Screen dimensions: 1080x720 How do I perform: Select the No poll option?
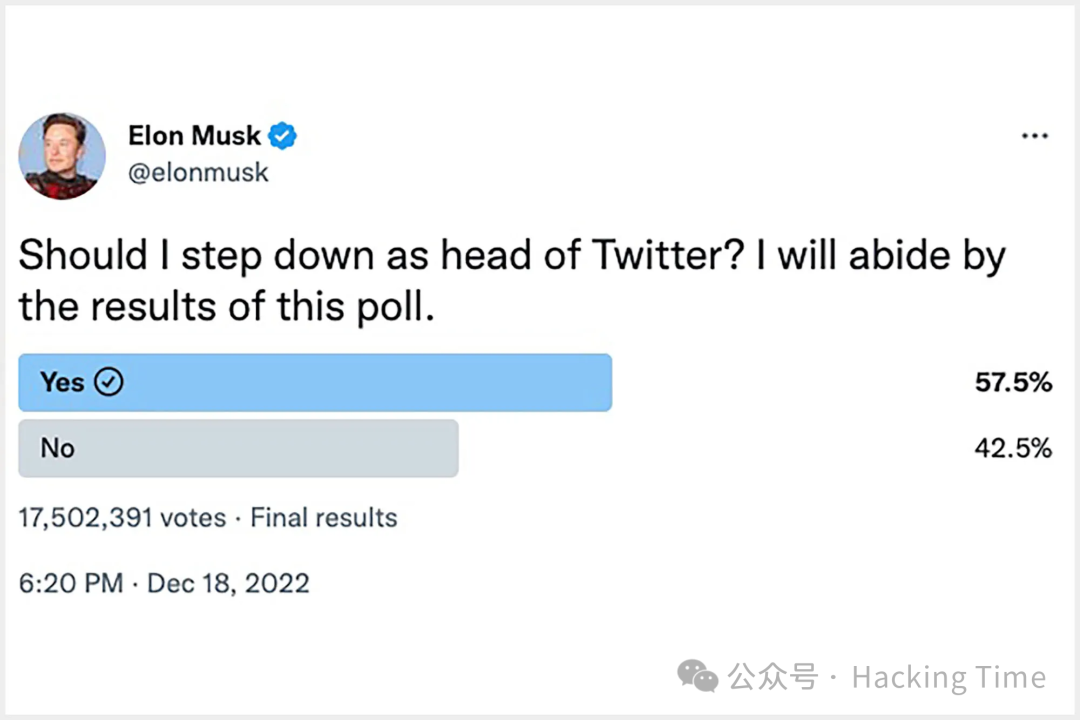pyautogui.click(x=238, y=448)
